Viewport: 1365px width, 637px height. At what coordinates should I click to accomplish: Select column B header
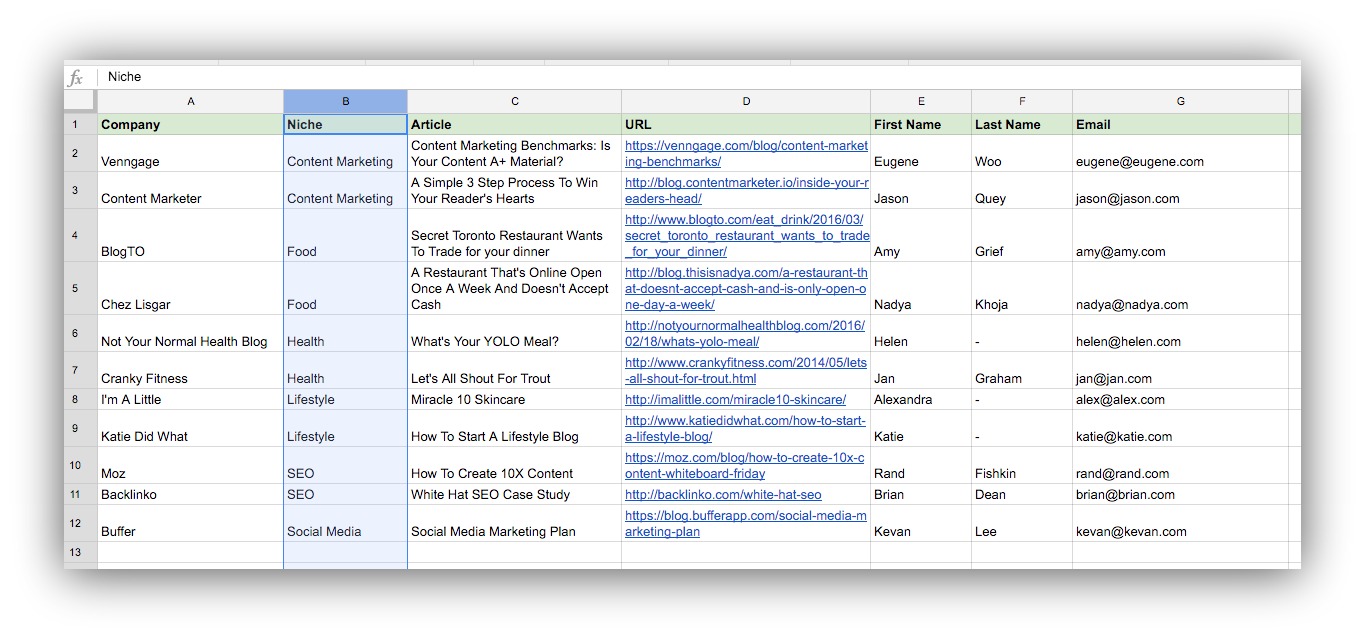tap(346, 101)
